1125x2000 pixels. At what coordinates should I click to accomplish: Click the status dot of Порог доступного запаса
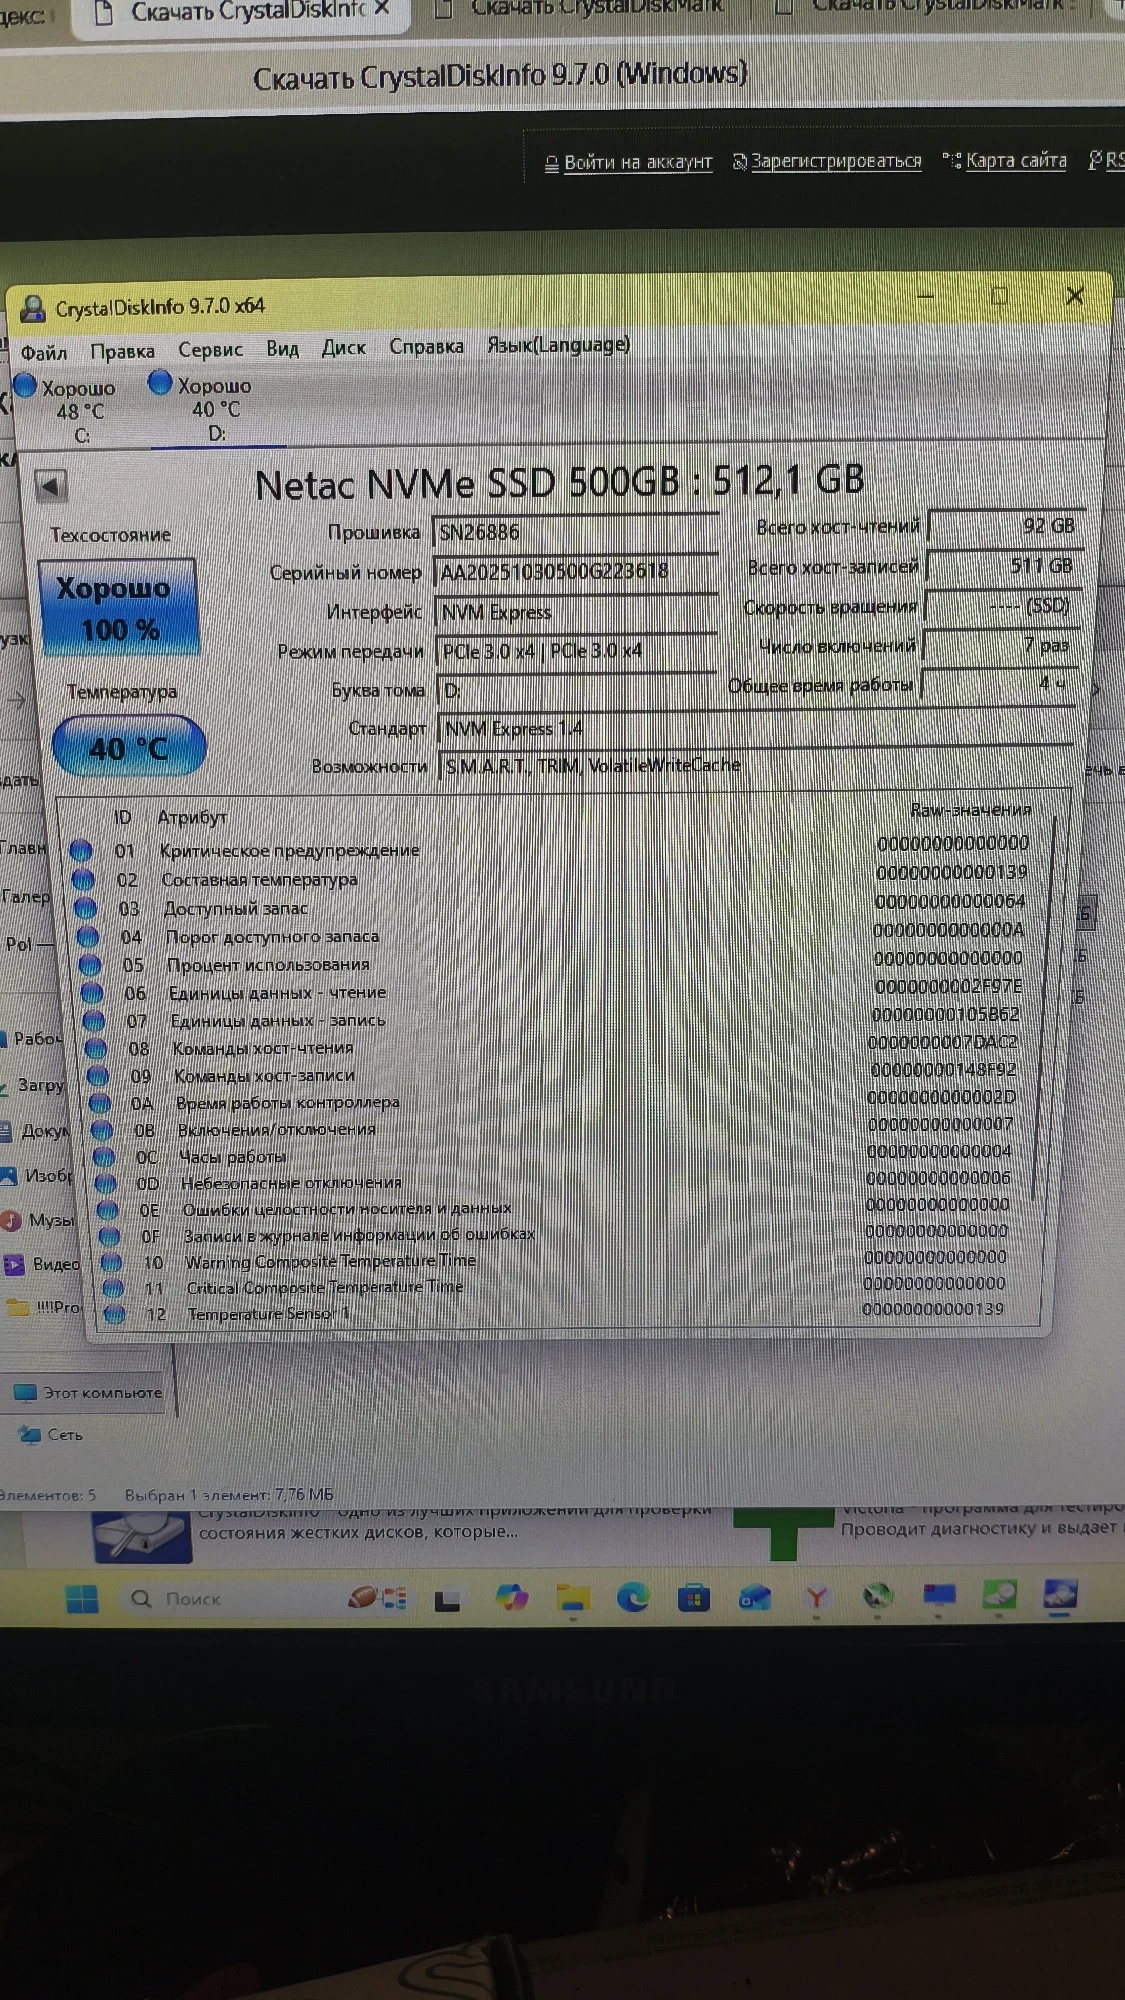[87, 937]
